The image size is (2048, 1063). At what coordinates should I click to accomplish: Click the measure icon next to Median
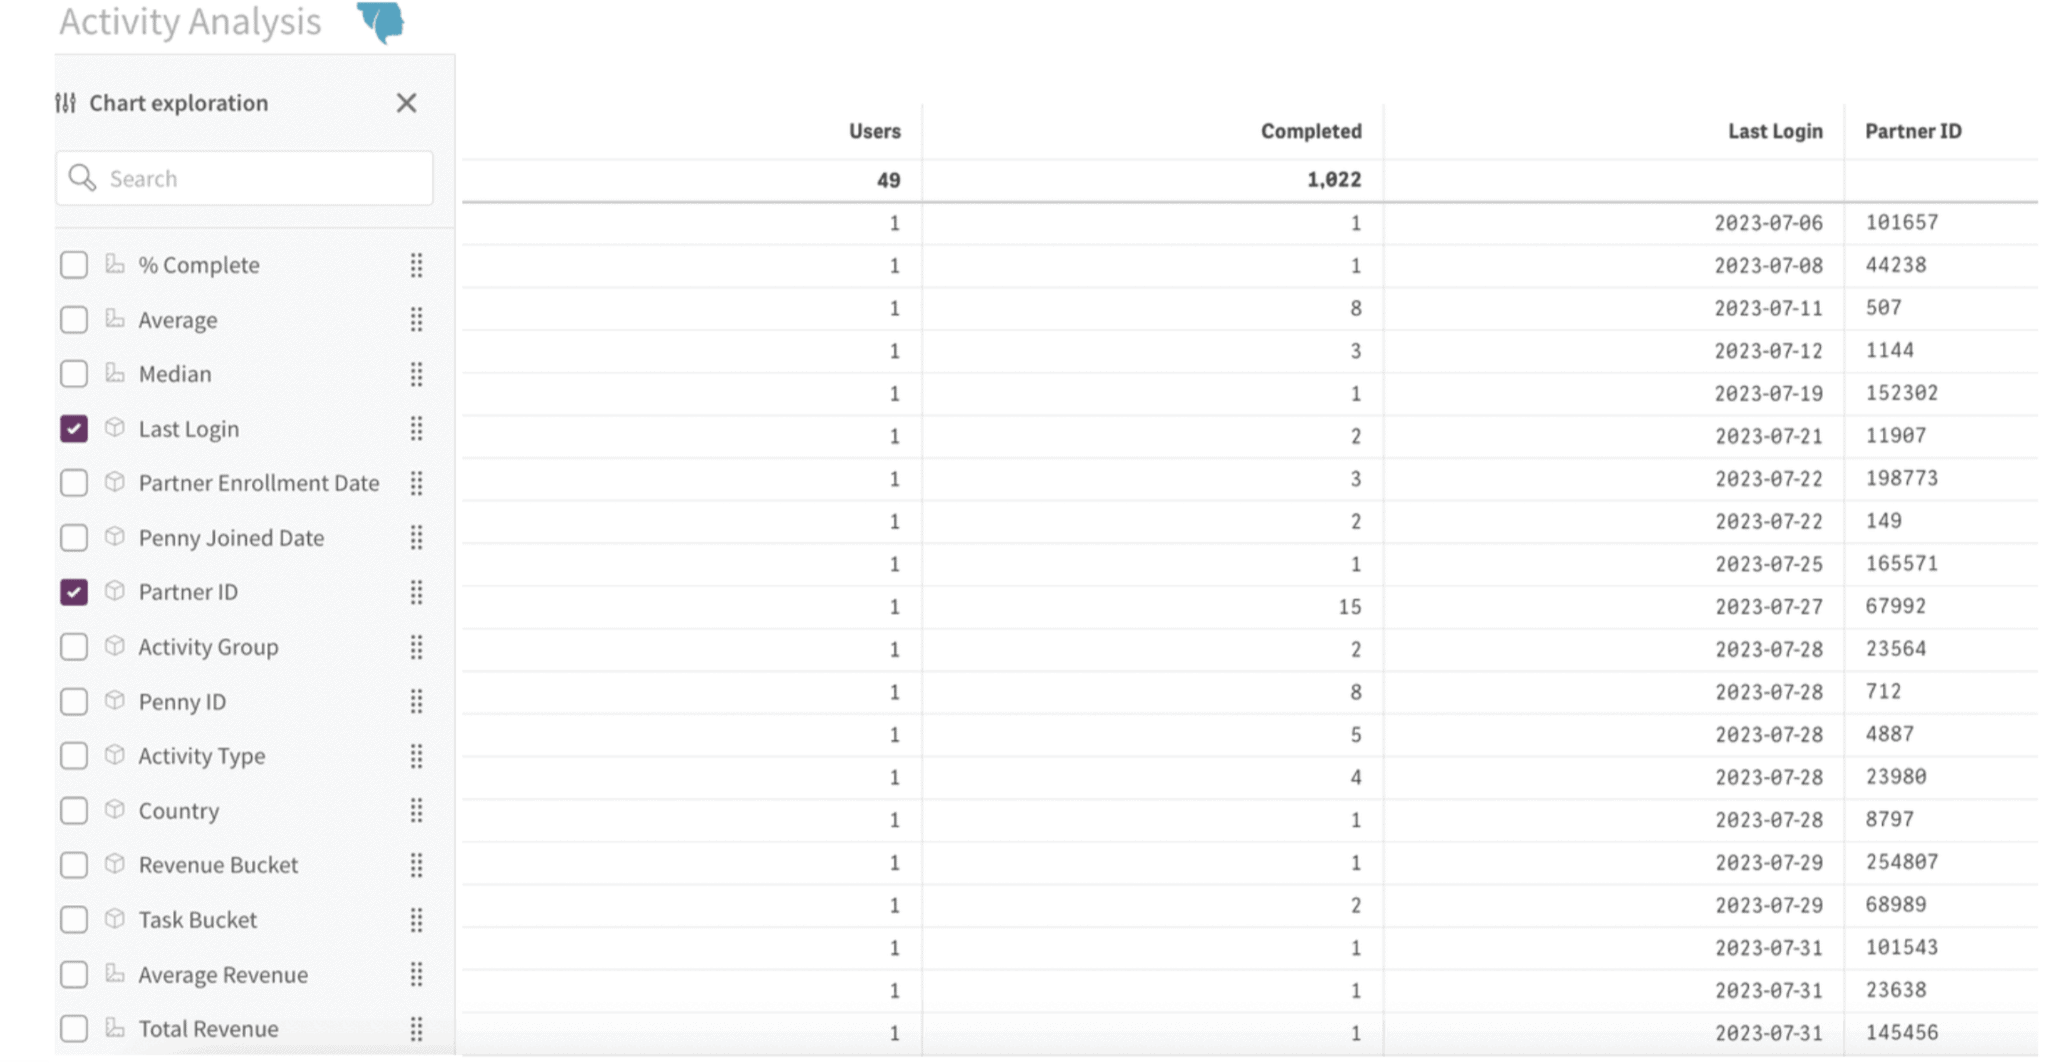(115, 374)
